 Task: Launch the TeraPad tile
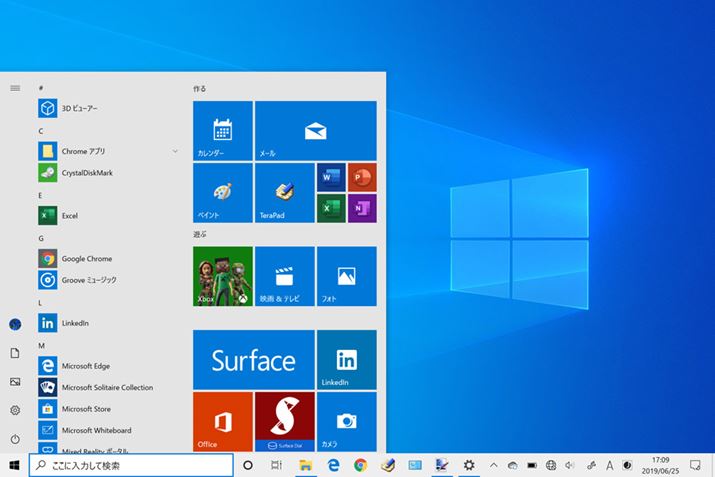[284, 193]
